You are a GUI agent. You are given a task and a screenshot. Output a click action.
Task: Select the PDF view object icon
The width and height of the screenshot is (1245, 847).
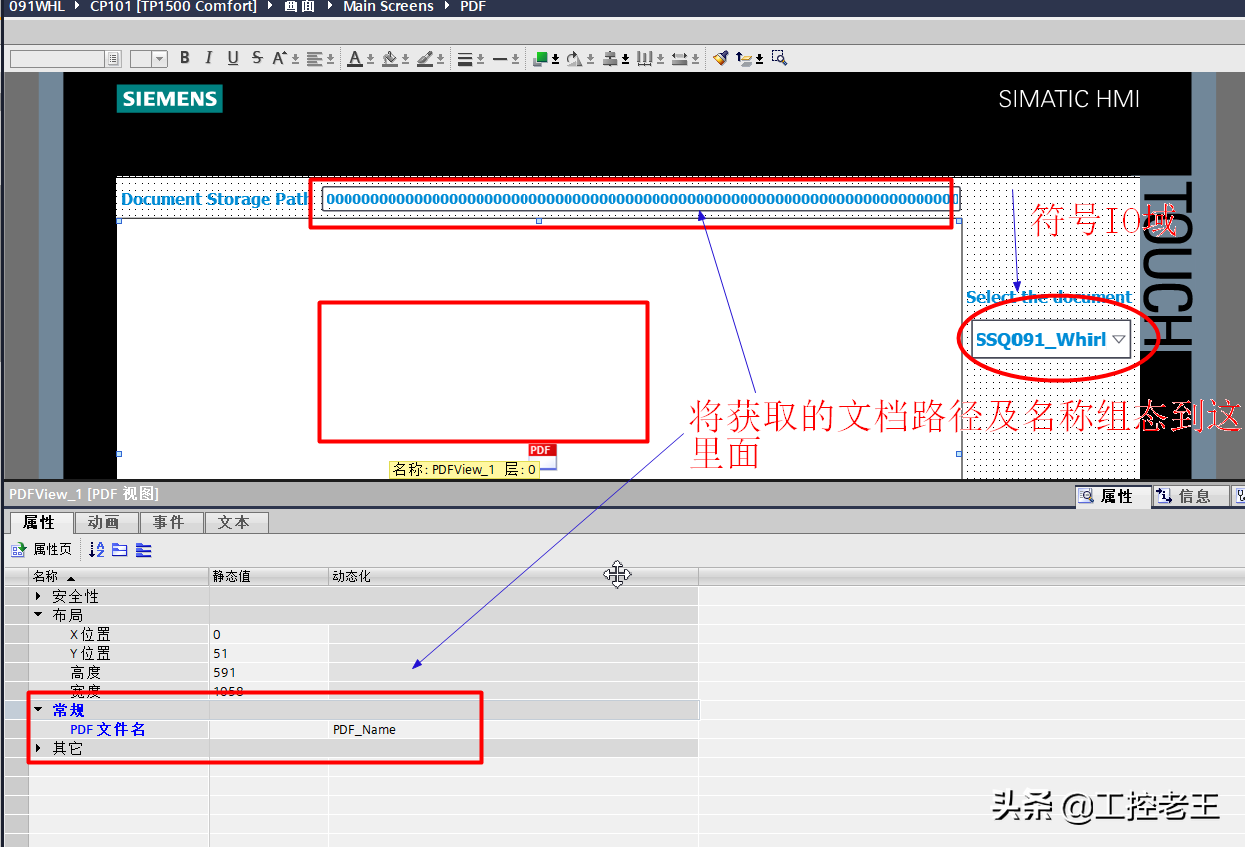(541, 455)
